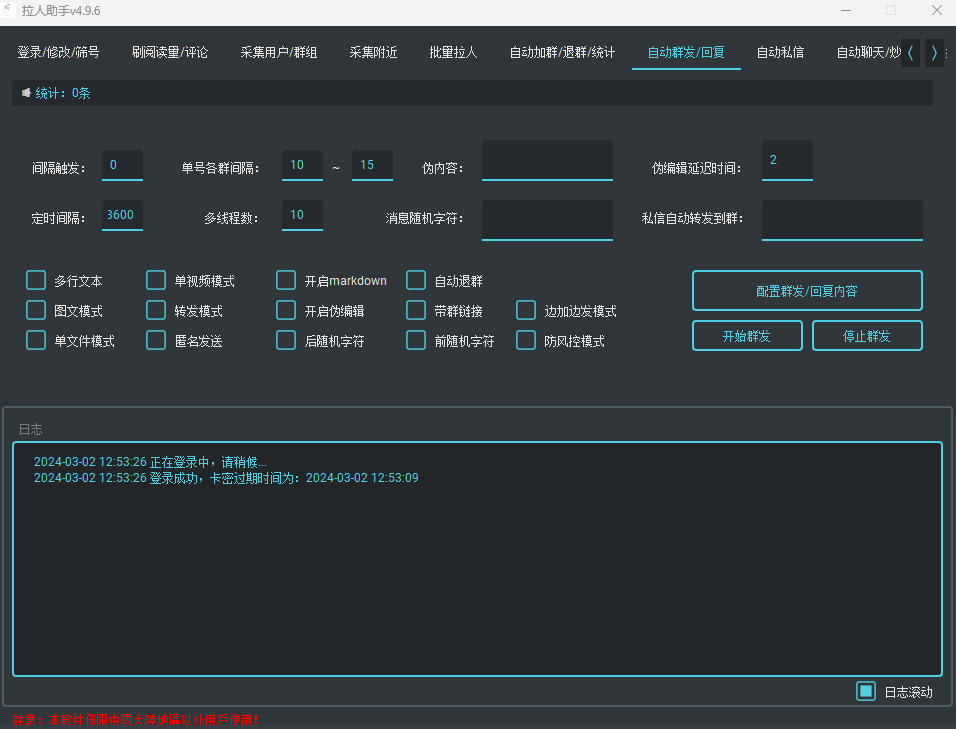Click the 多线程数 input field
The image size is (956, 729).
(302, 215)
